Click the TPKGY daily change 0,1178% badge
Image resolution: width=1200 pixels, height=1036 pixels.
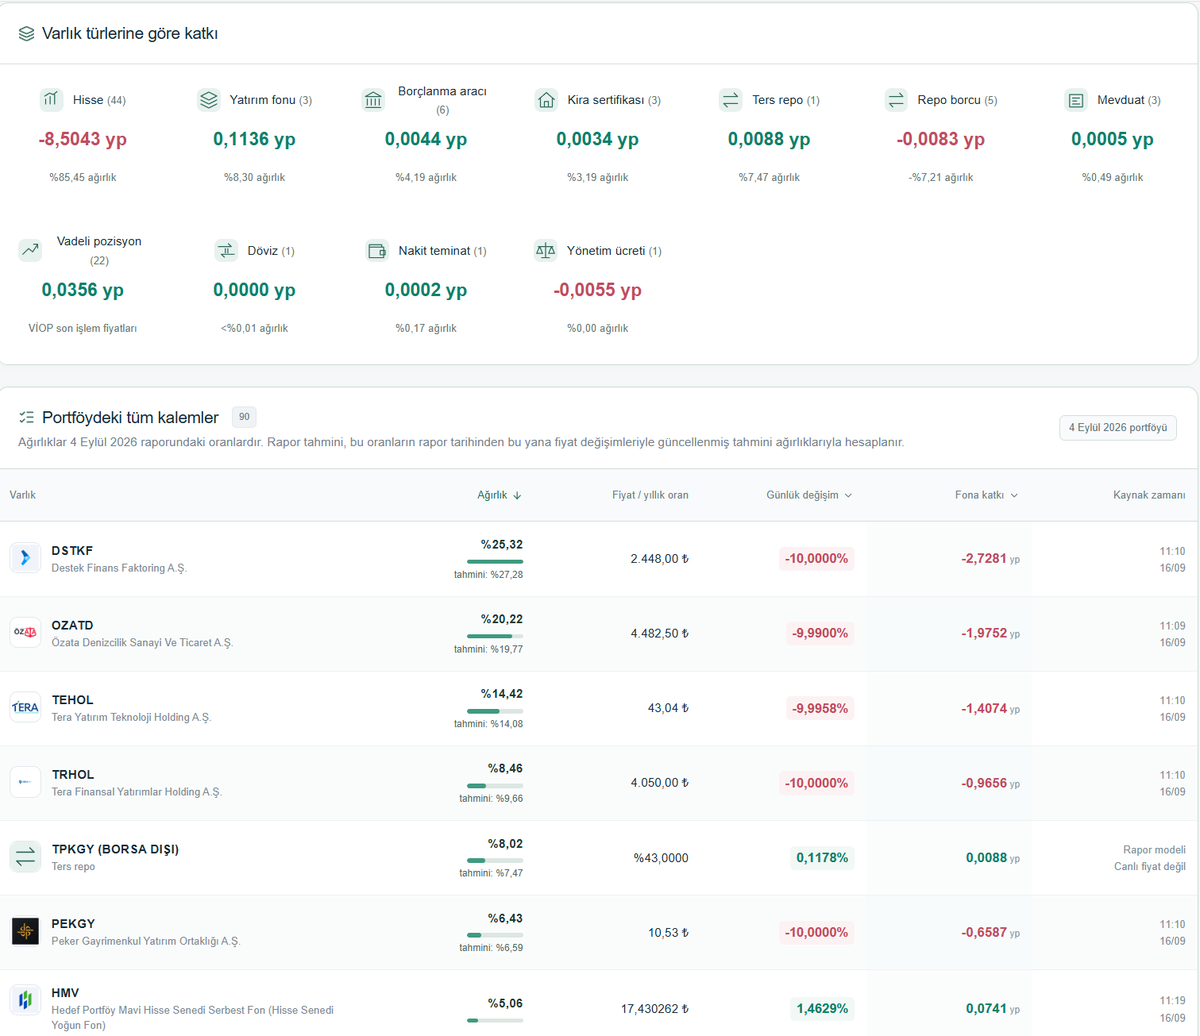(822, 858)
